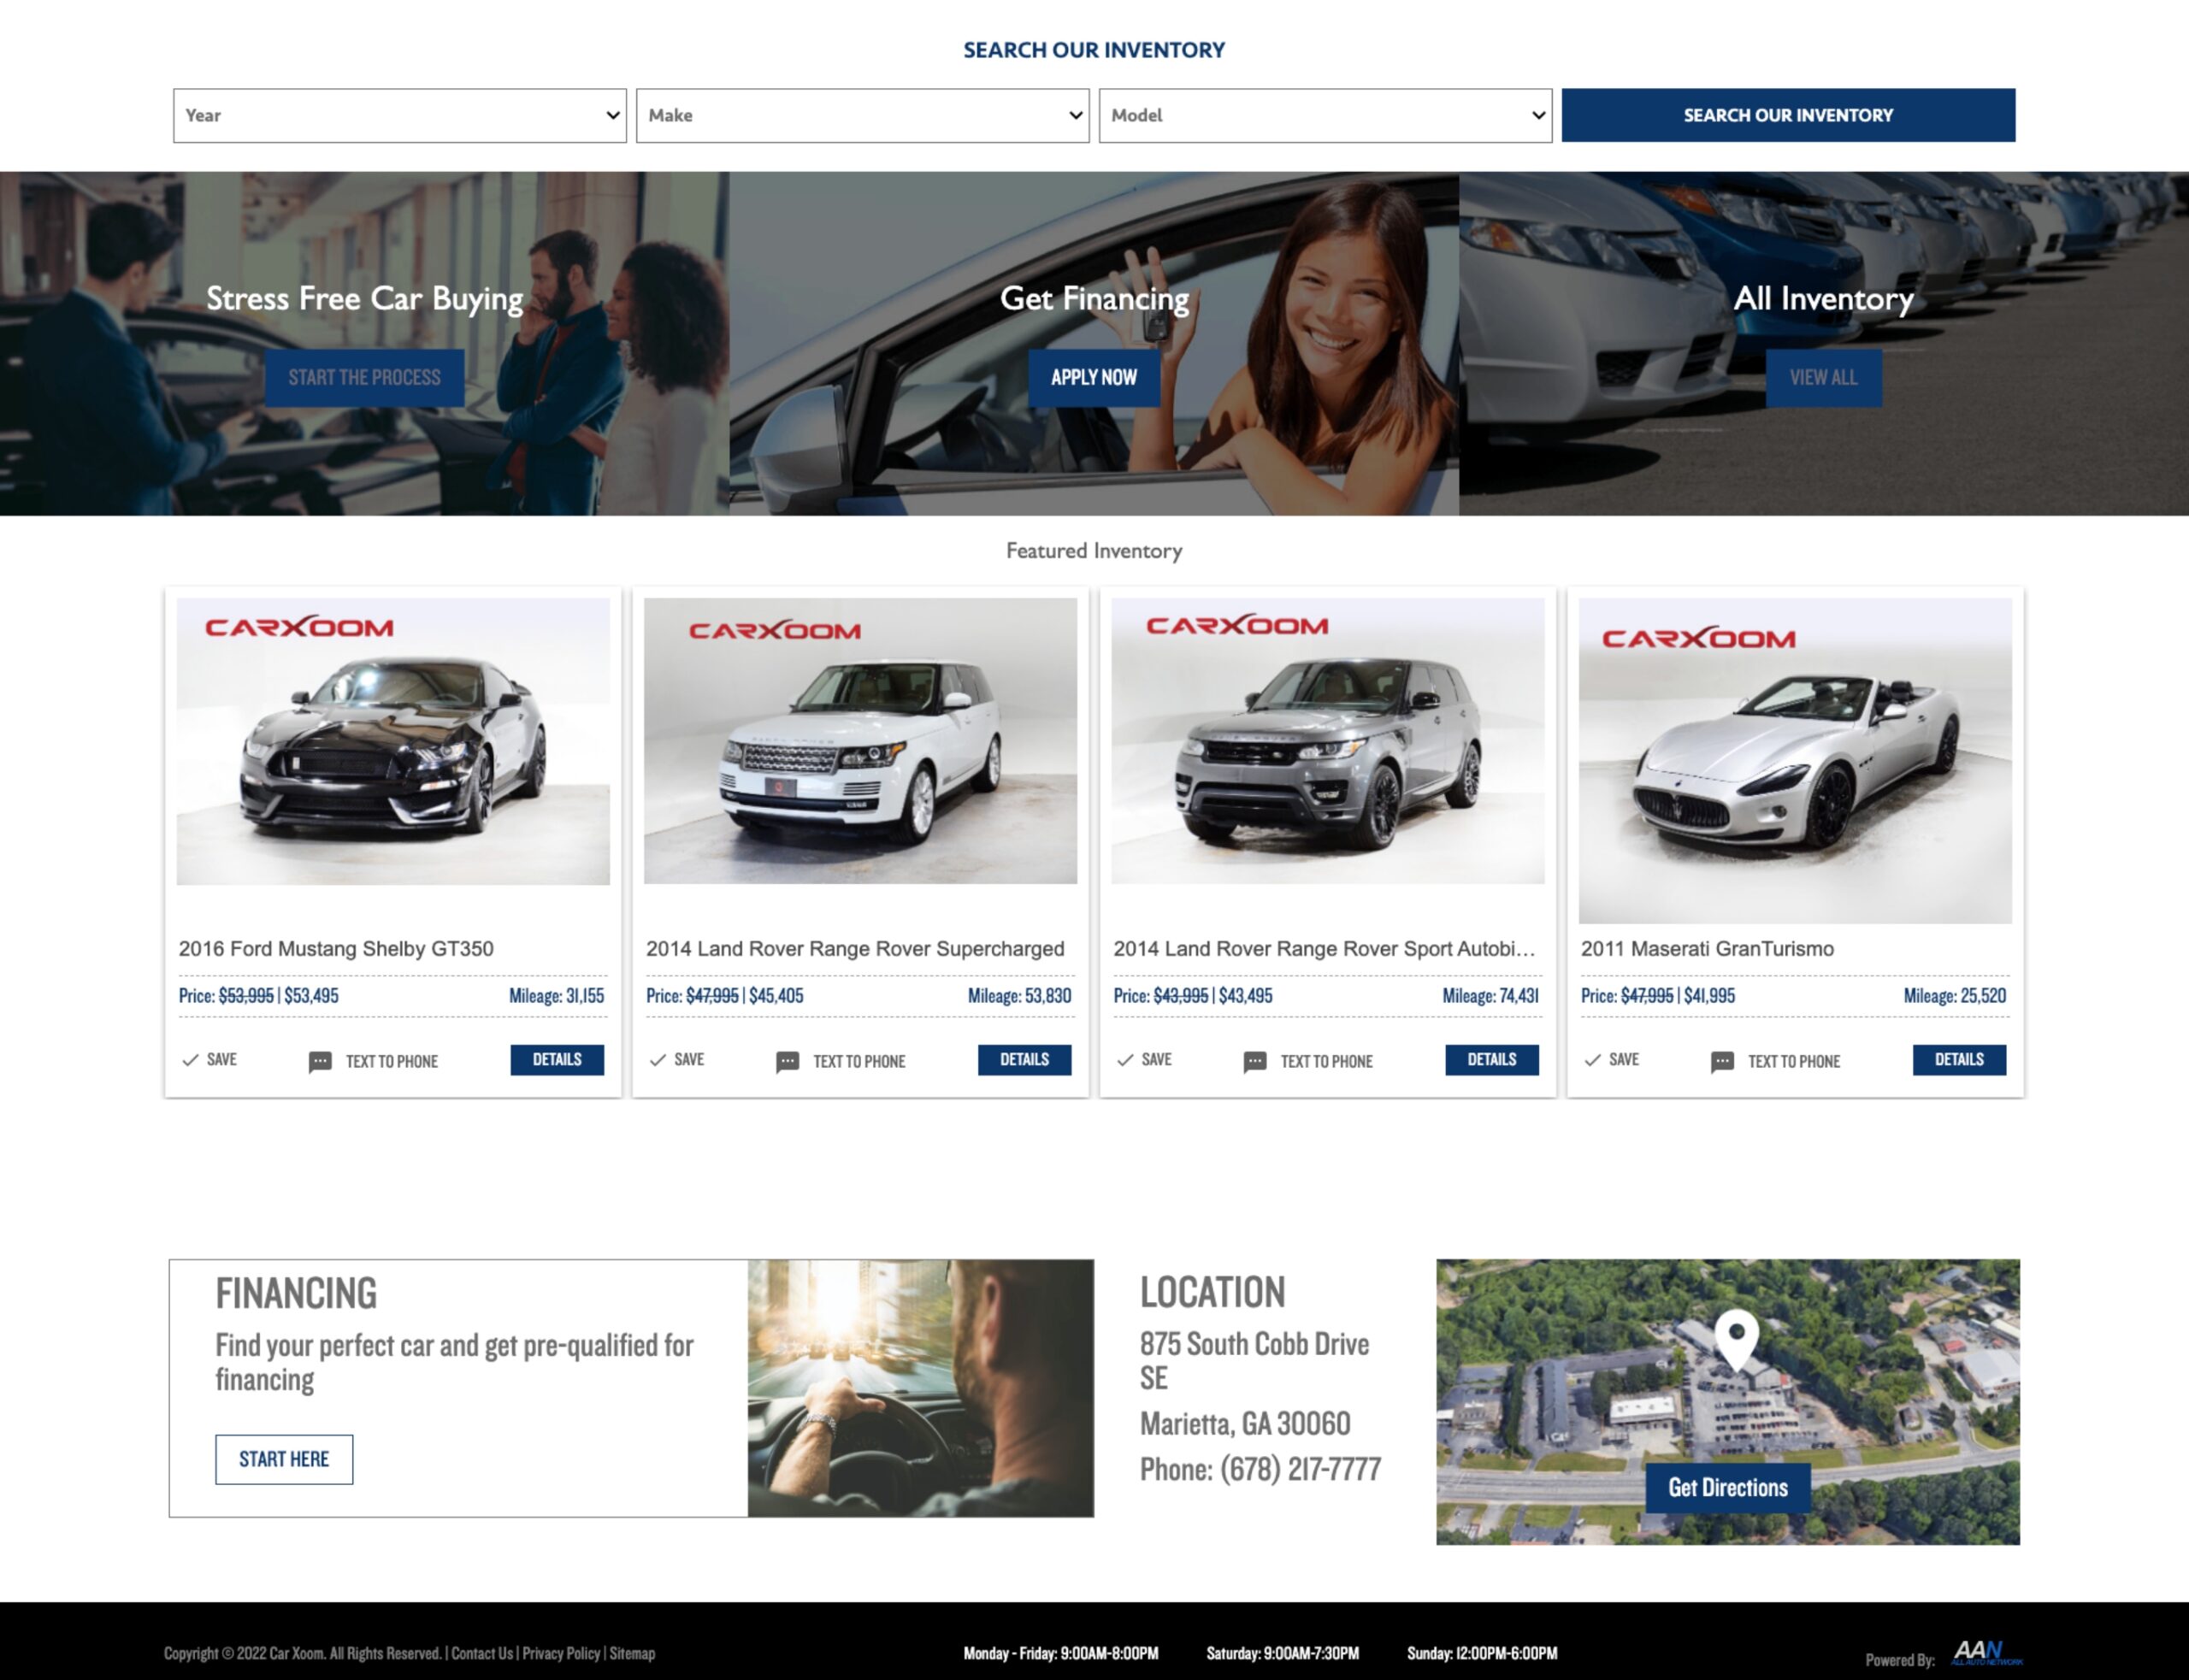Image resolution: width=2189 pixels, height=1680 pixels.
Task: Open the Maserati GranTurismo photo
Action: 1795,760
